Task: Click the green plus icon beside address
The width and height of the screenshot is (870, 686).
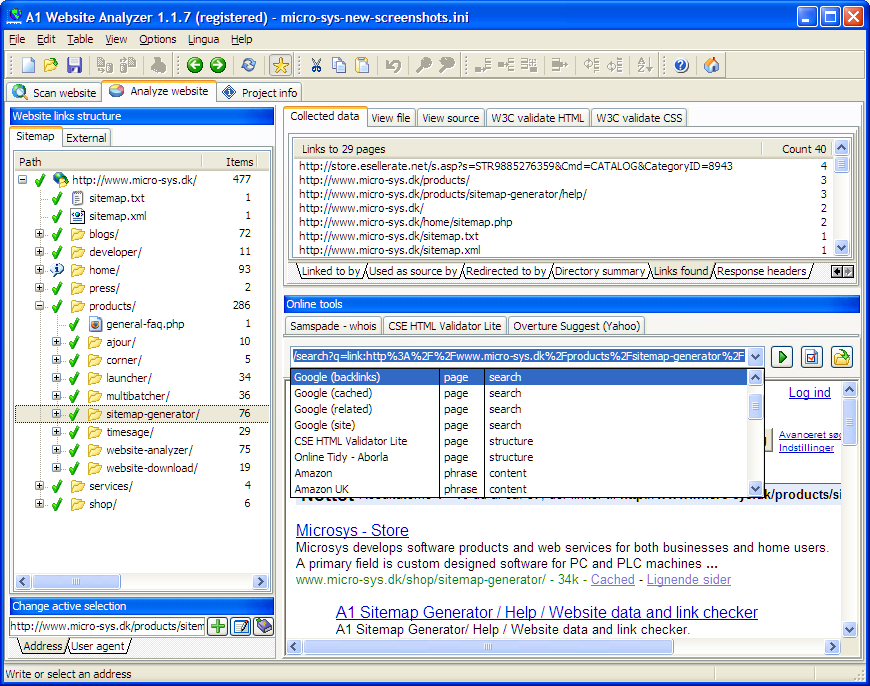Action: coord(217,627)
